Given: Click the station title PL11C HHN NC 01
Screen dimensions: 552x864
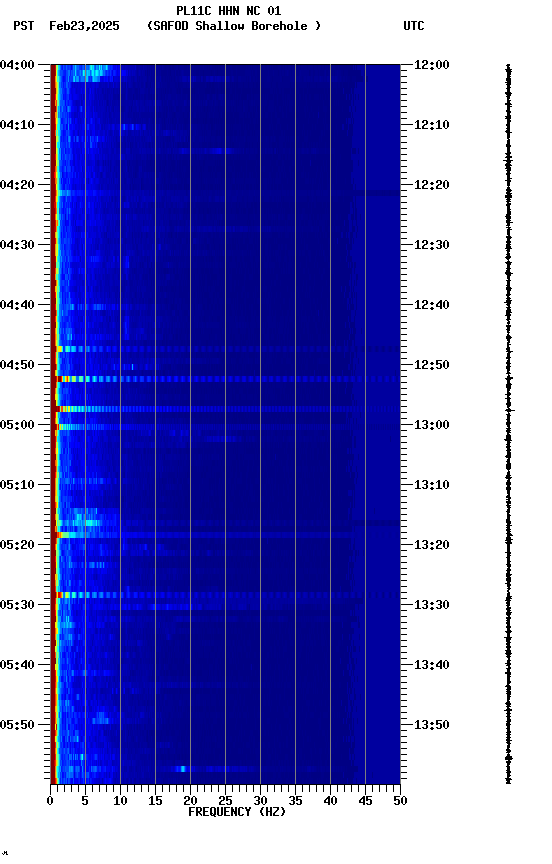Looking at the screenshot, I should (229, 11).
